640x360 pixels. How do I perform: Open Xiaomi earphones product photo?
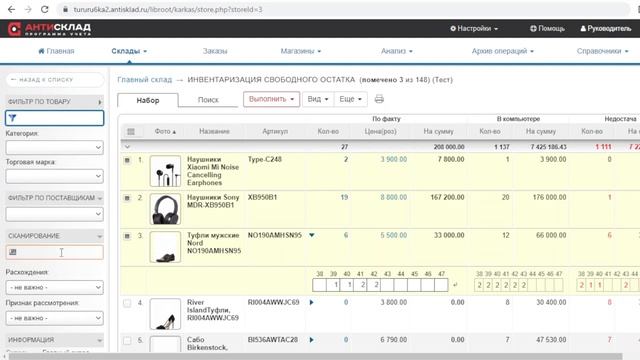165,171
